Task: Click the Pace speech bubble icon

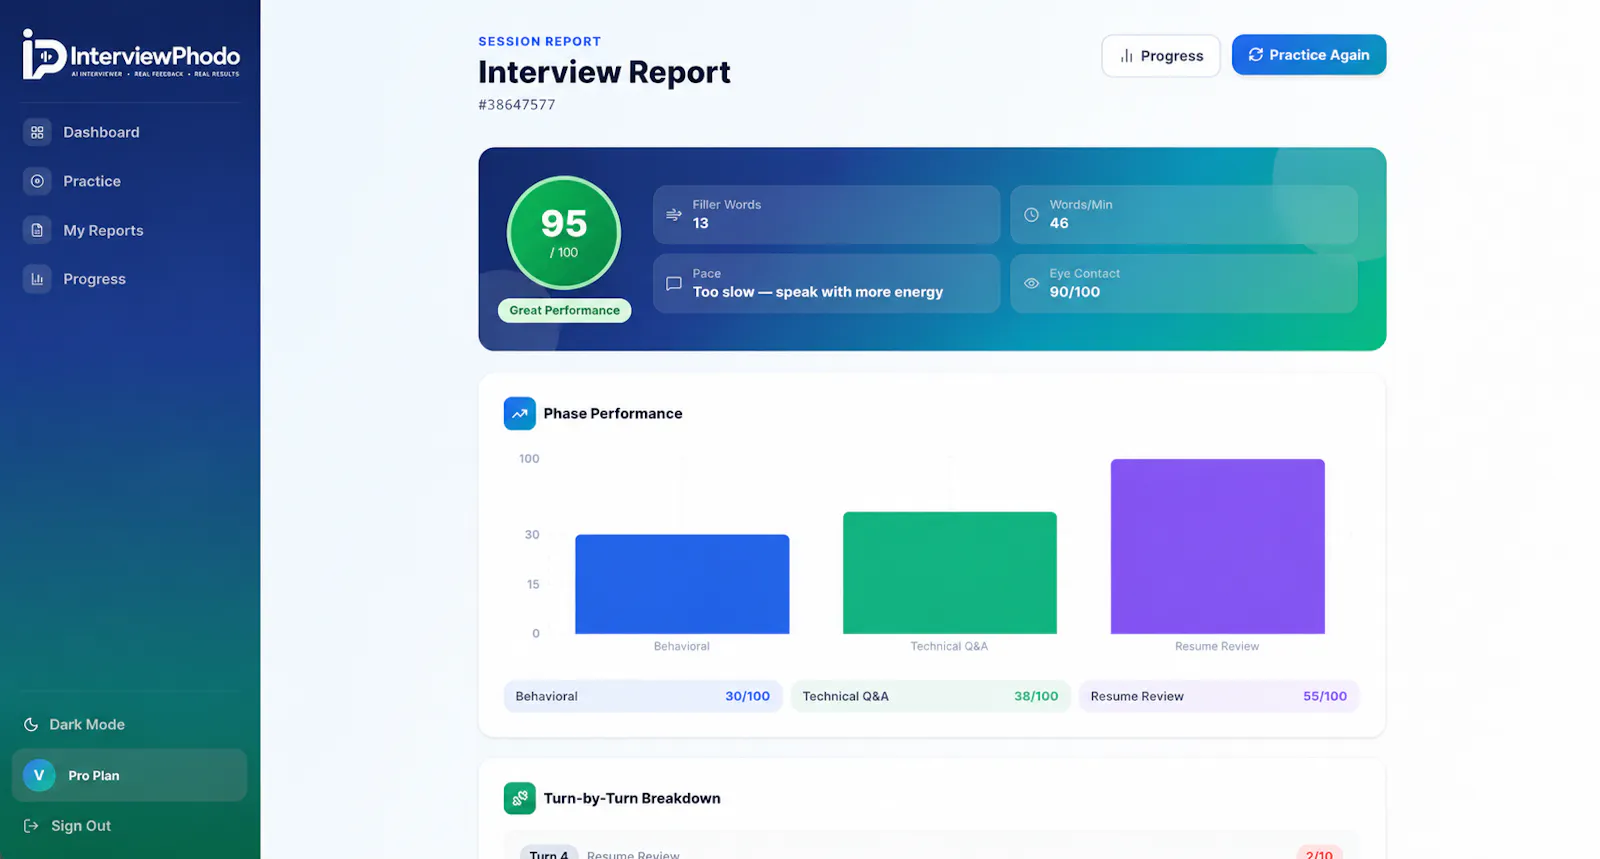Action: point(674,283)
